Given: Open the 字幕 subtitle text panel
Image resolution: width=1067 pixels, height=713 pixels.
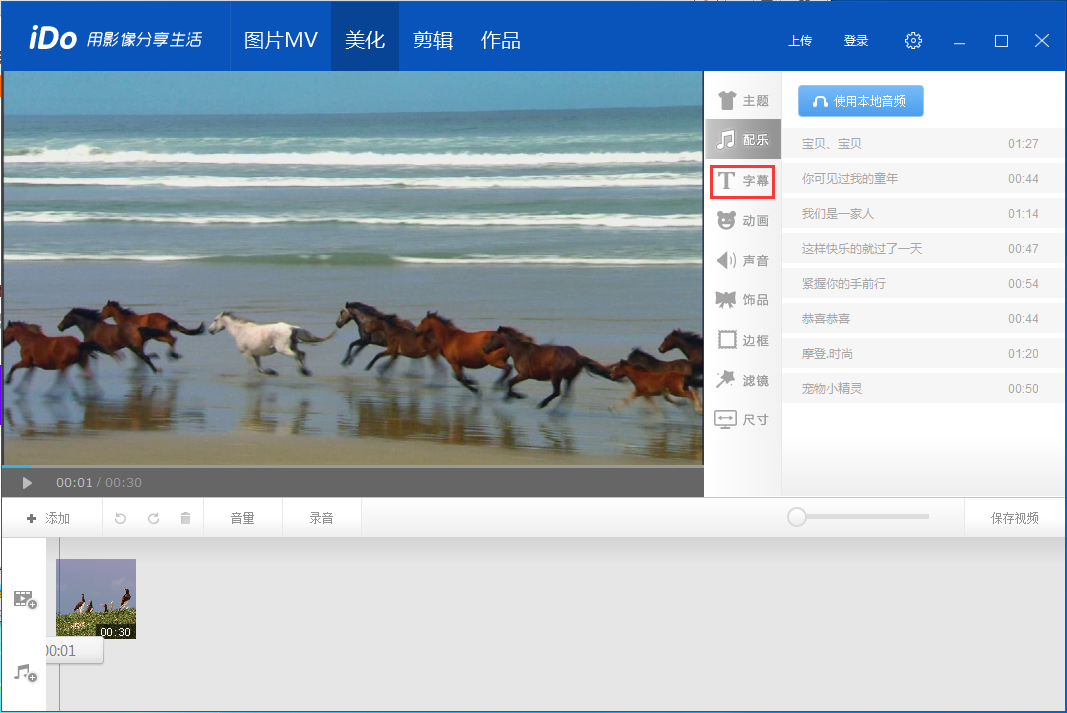Looking at the screenshot, I should click(x=743, y=181).
